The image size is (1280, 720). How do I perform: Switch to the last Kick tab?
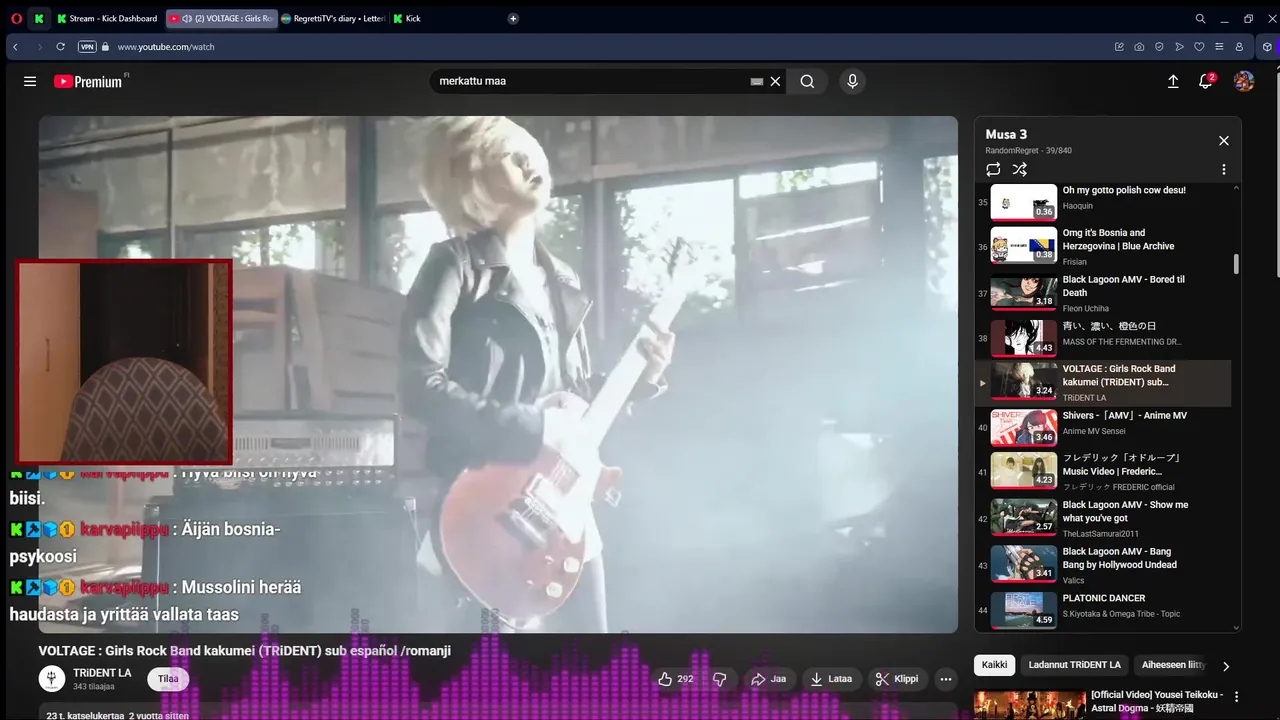pos(407,18)
